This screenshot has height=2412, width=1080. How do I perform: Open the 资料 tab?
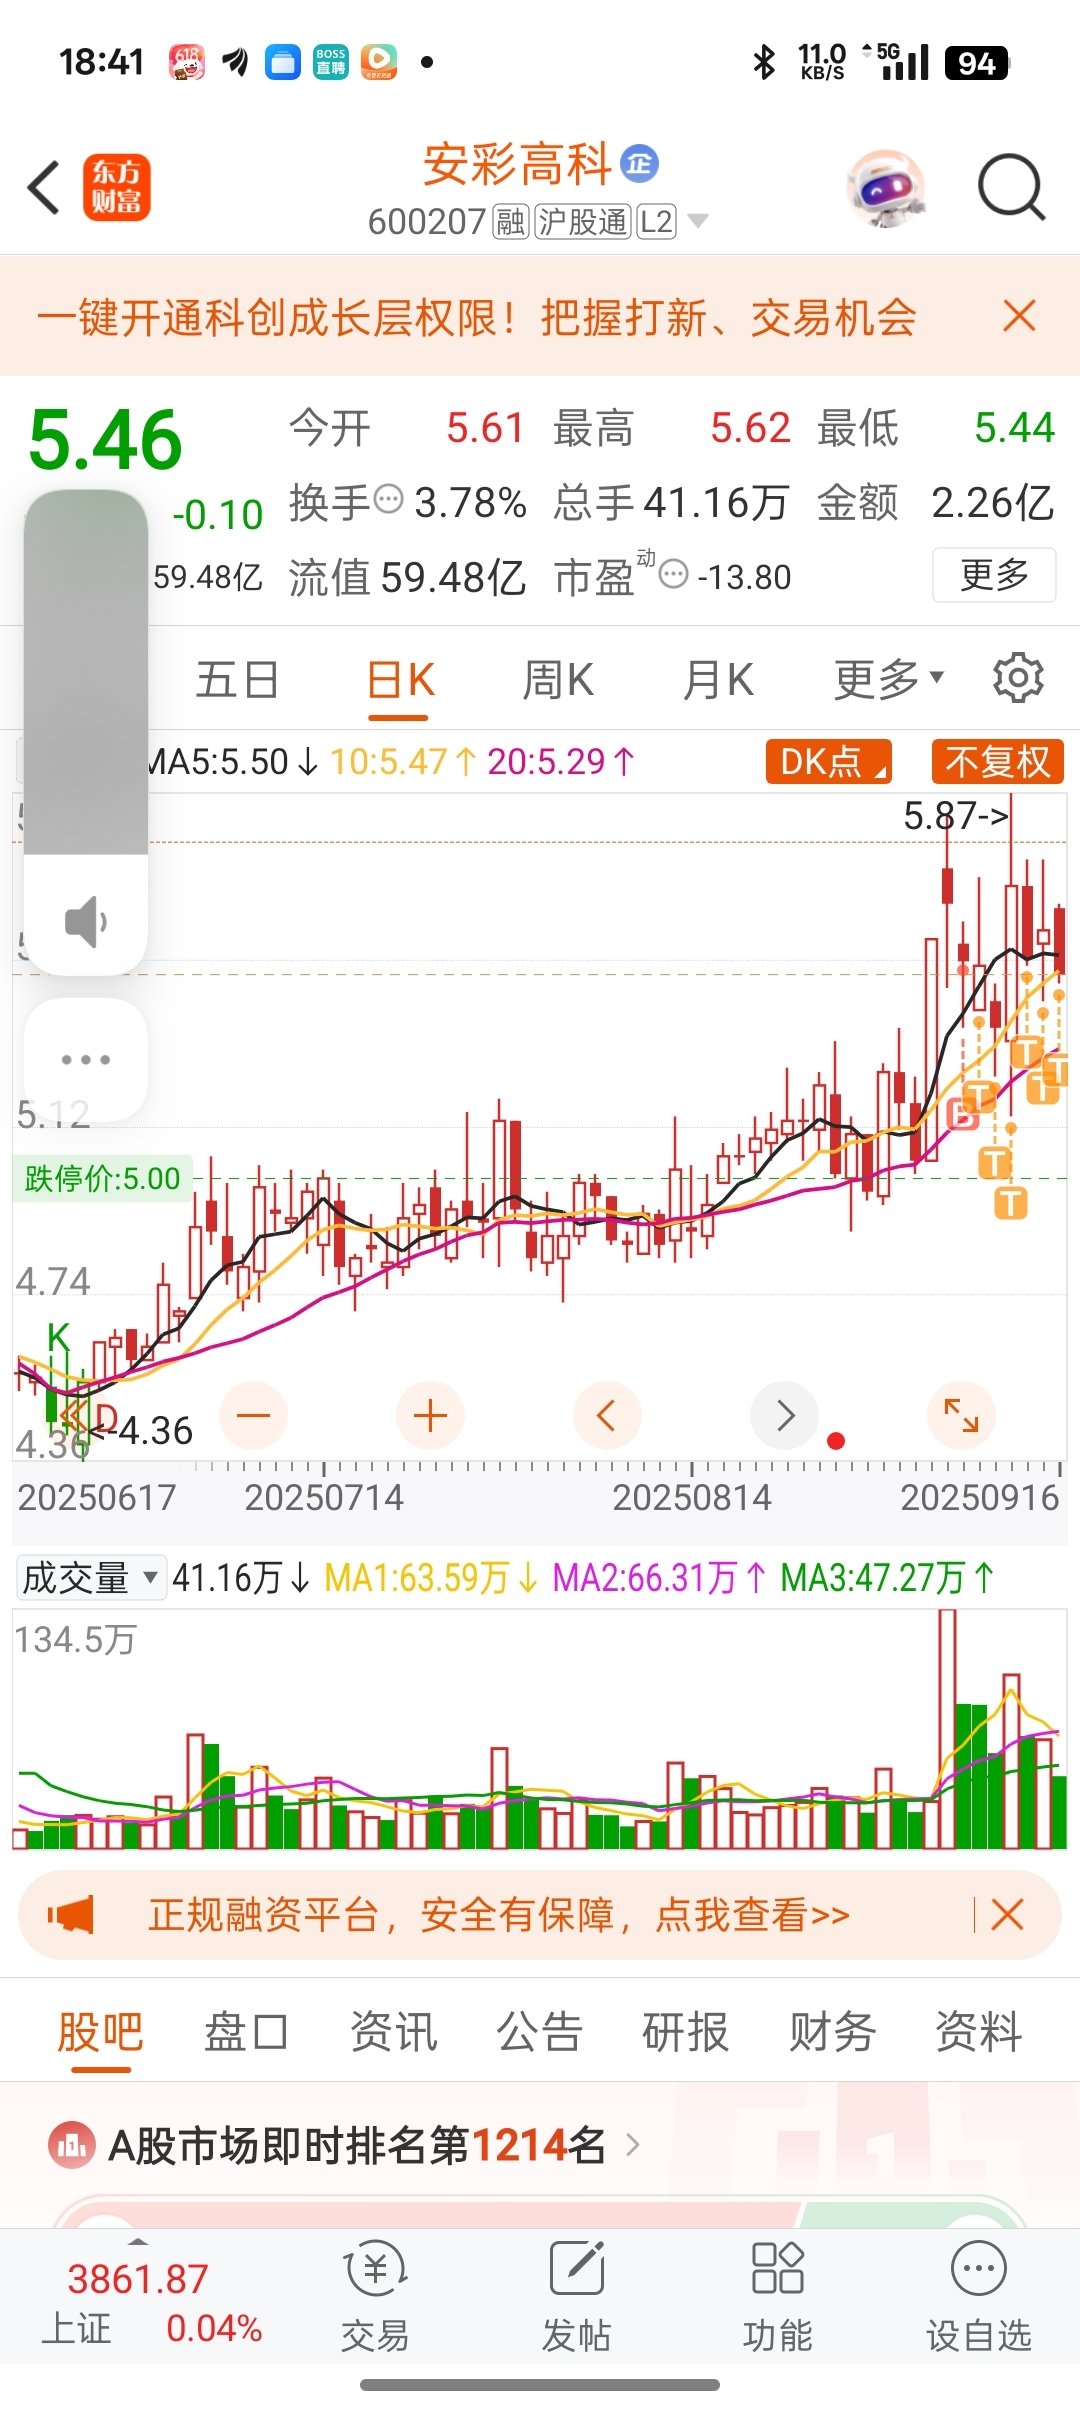(978, 2031)
